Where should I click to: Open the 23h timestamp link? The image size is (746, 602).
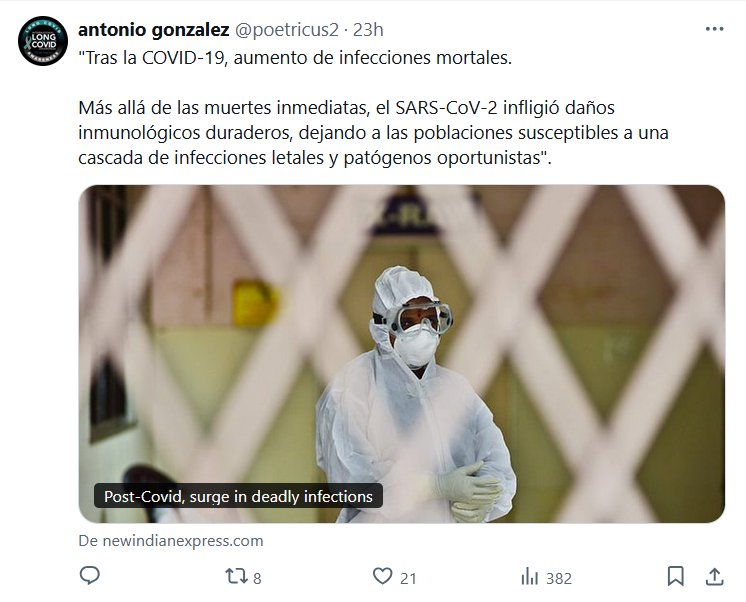(x=368, y=30)
